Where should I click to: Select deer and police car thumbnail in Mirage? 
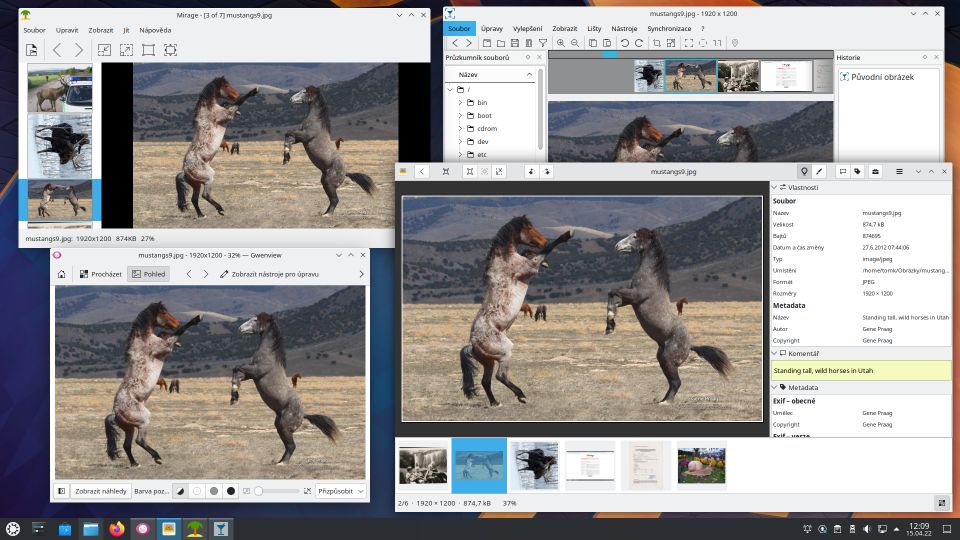tap(60, 88)
